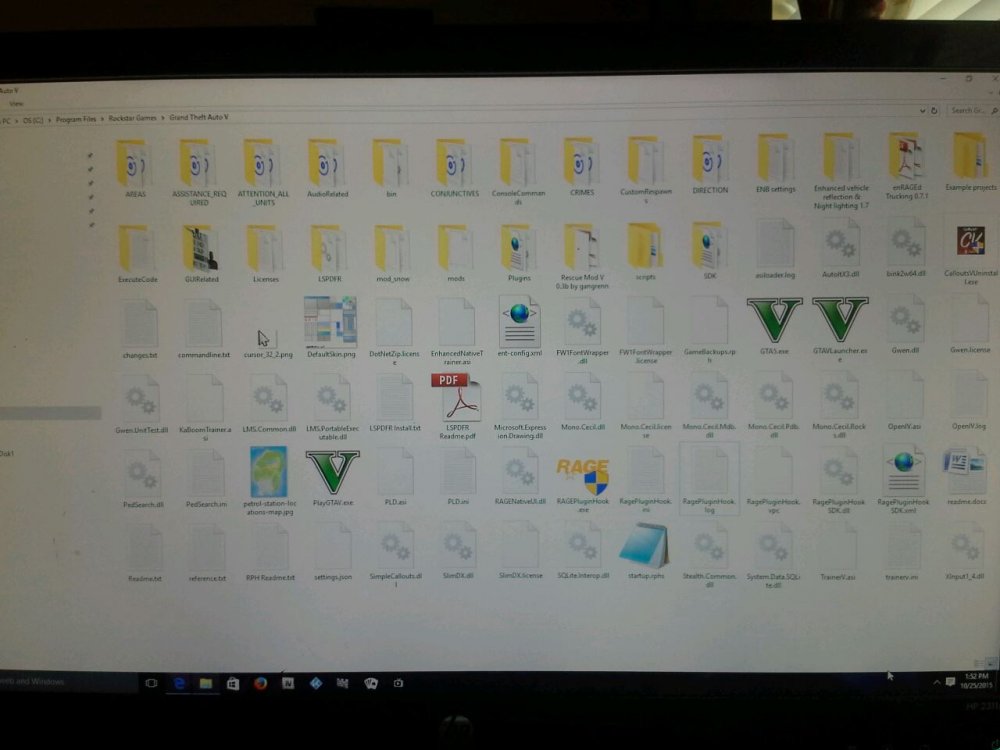Select the DefaultSkin.png thumbnail
Screen dimensions: 1000x750
pos(330,327)
